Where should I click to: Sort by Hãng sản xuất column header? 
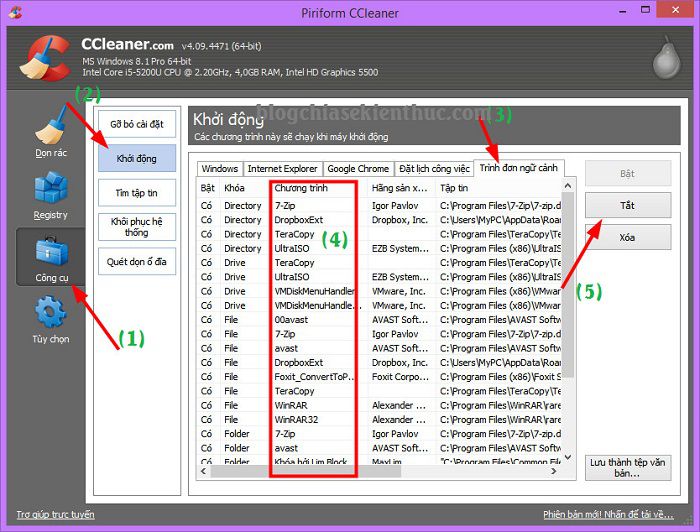pos(402,188)
